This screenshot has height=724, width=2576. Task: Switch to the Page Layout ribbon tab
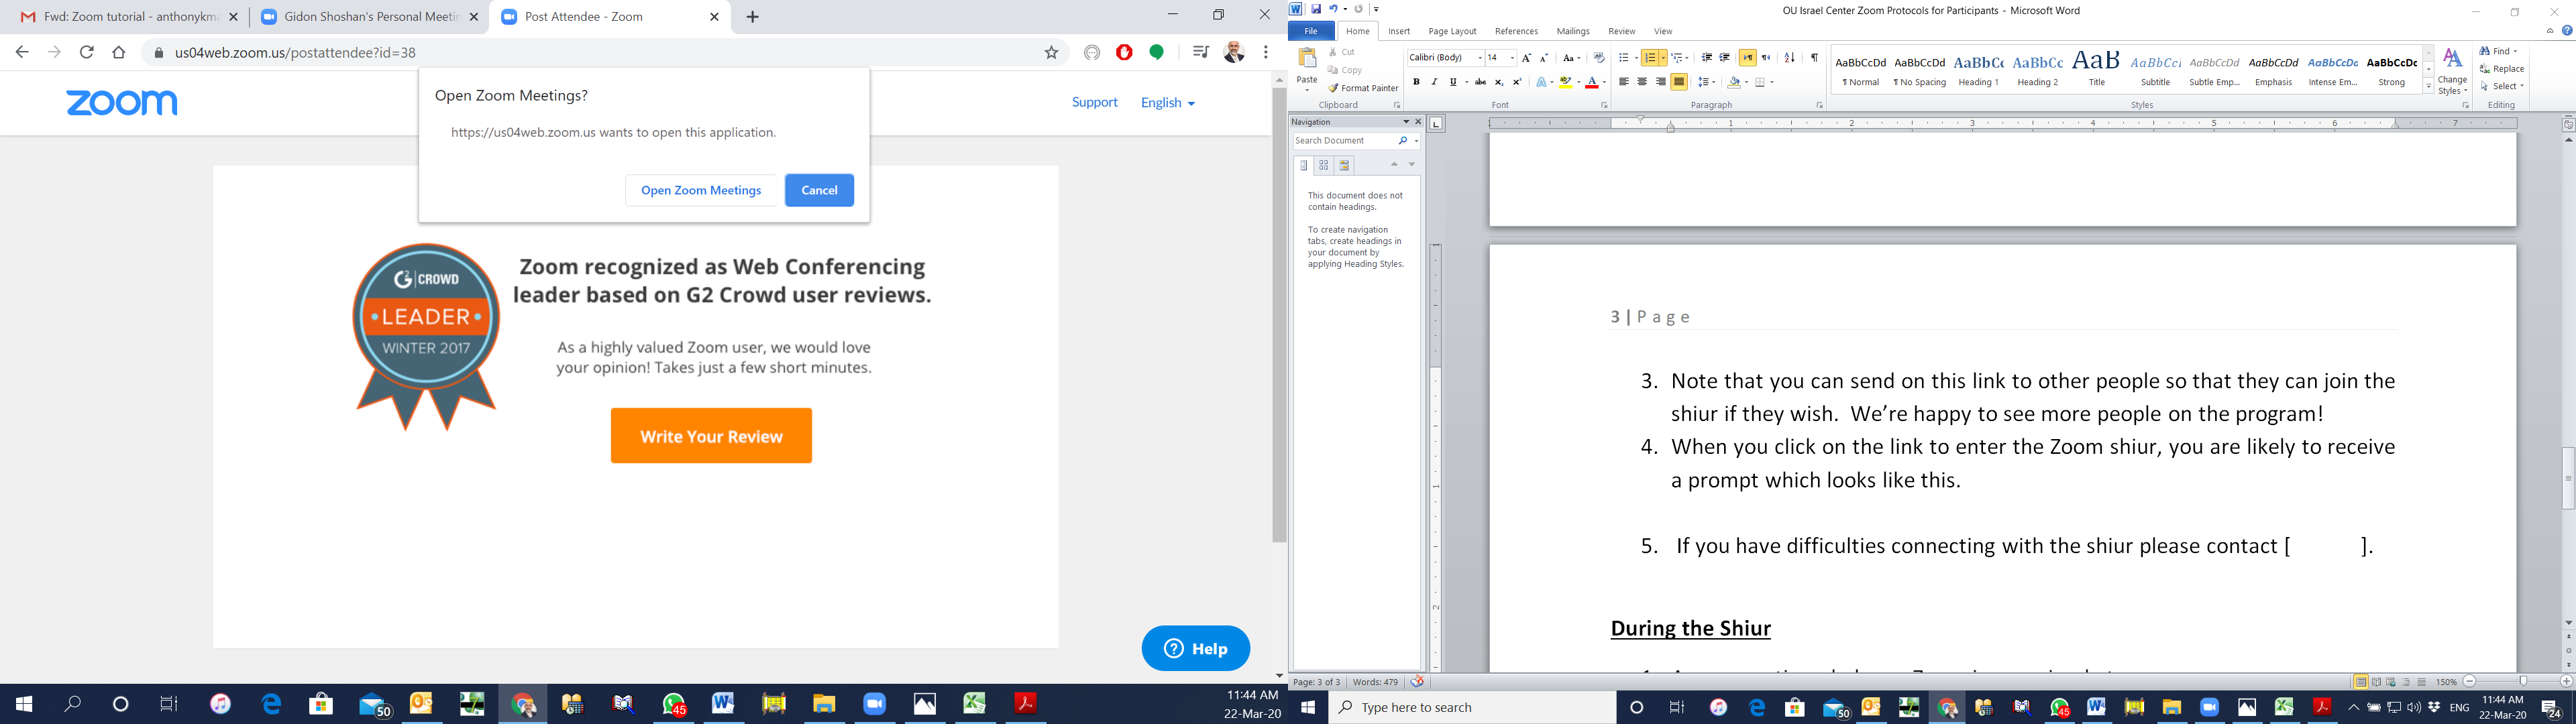1452,32
